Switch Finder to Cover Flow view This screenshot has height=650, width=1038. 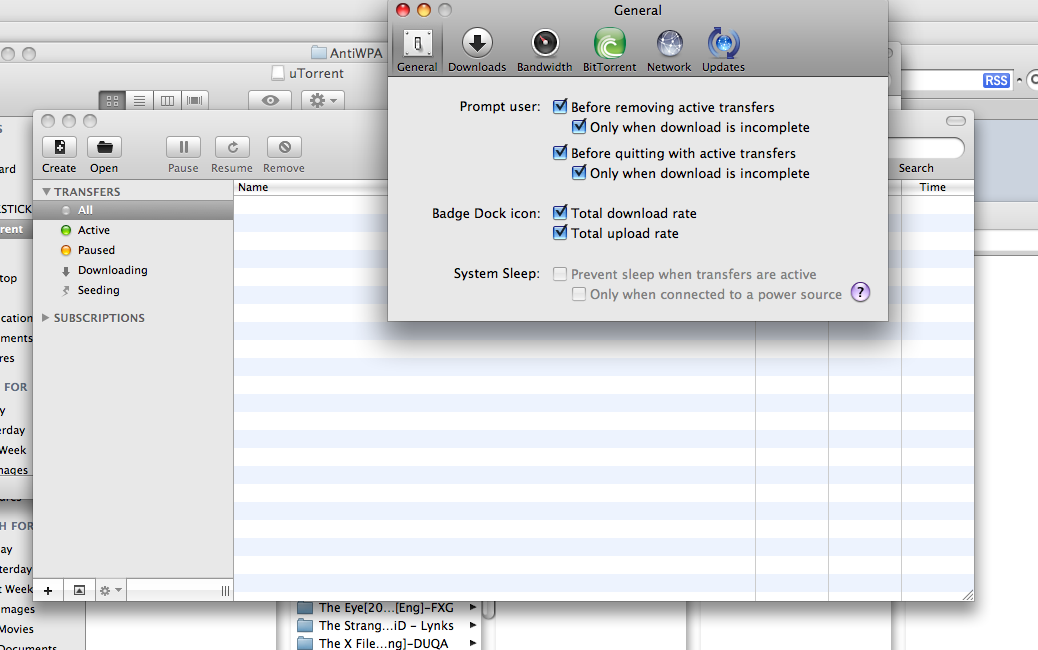(x=195, y=101)
